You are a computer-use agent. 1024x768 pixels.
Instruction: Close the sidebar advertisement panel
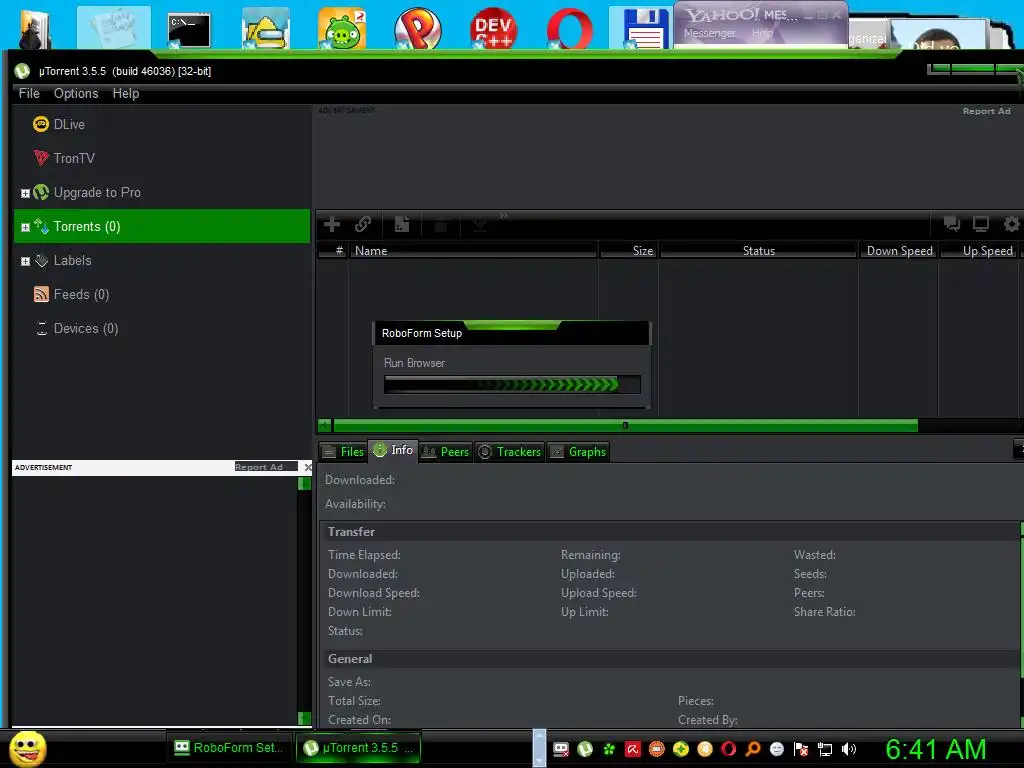pyautogui.click(x=308, y=467)
